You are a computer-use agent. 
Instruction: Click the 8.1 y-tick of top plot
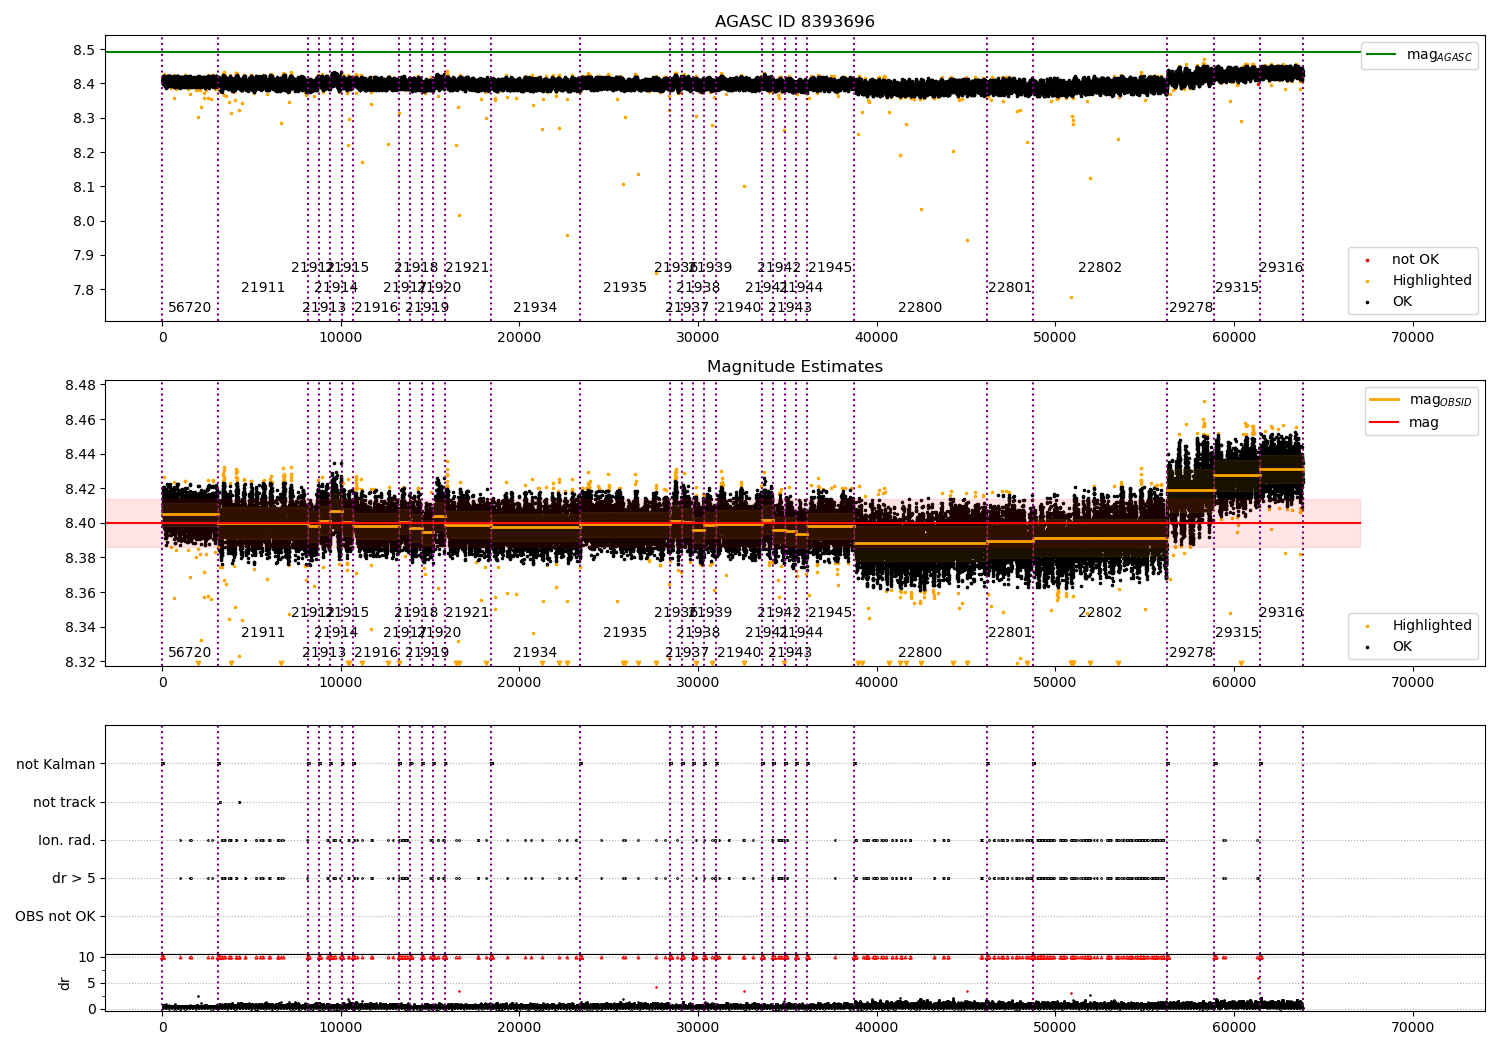[x=84, y=187]
